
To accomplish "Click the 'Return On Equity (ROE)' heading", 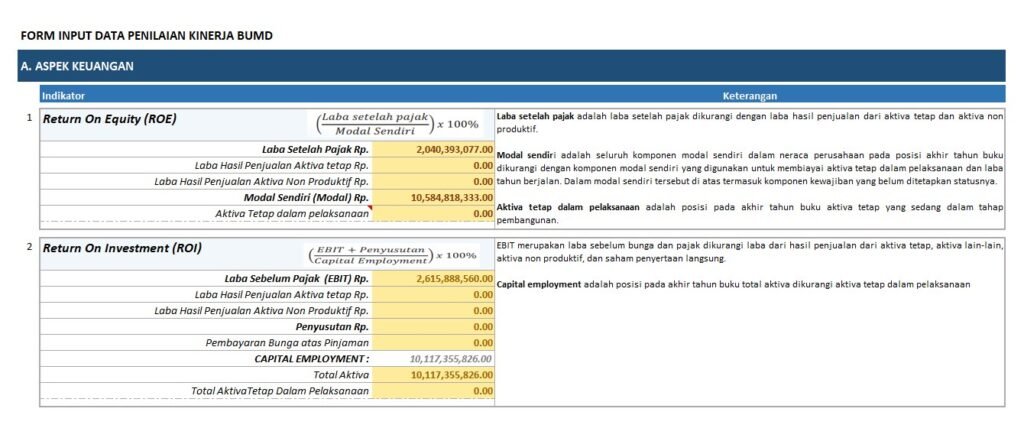I will coord(110,119).
